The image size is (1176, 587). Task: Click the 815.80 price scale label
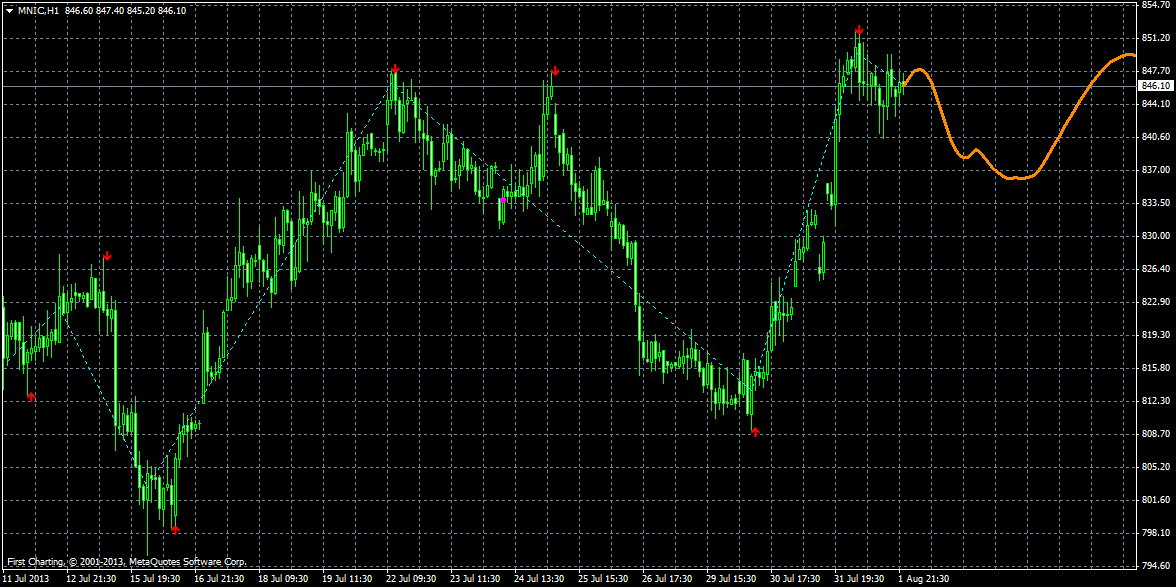[1156, 367]
